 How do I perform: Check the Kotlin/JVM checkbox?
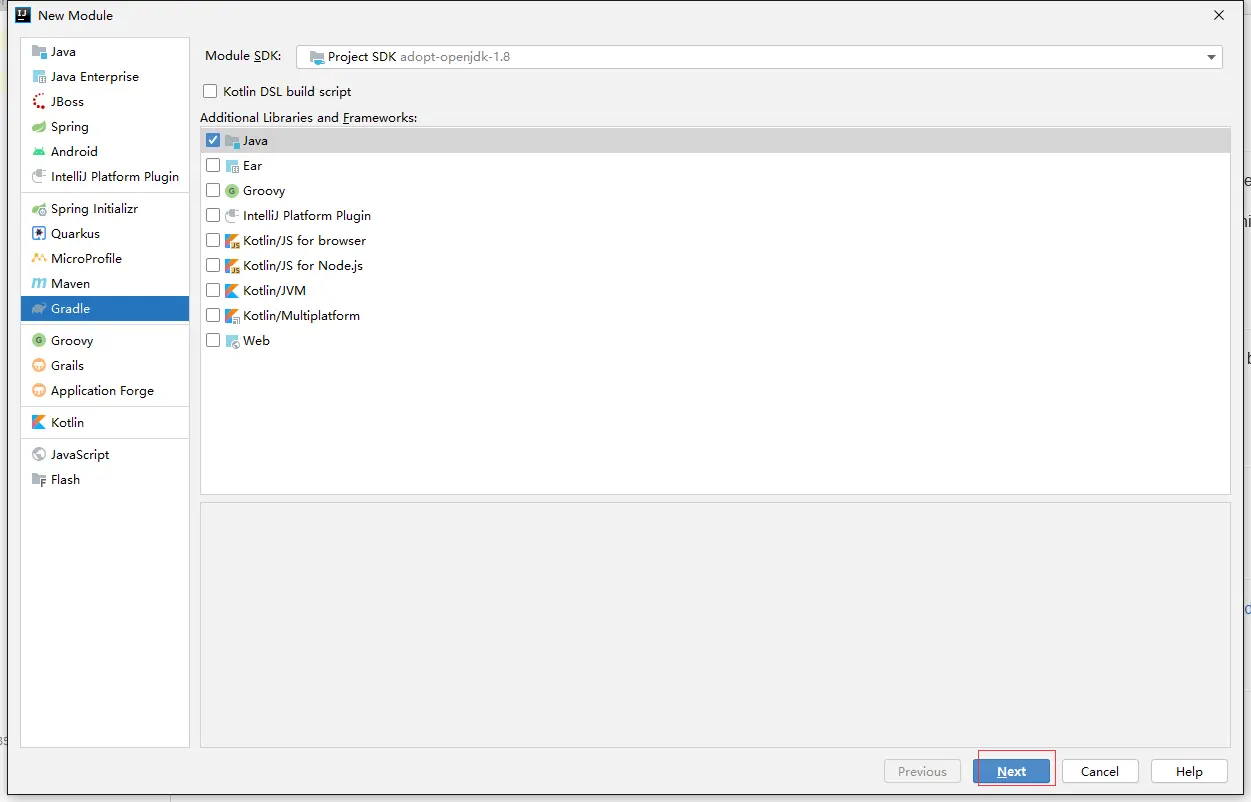click(213, 291)
